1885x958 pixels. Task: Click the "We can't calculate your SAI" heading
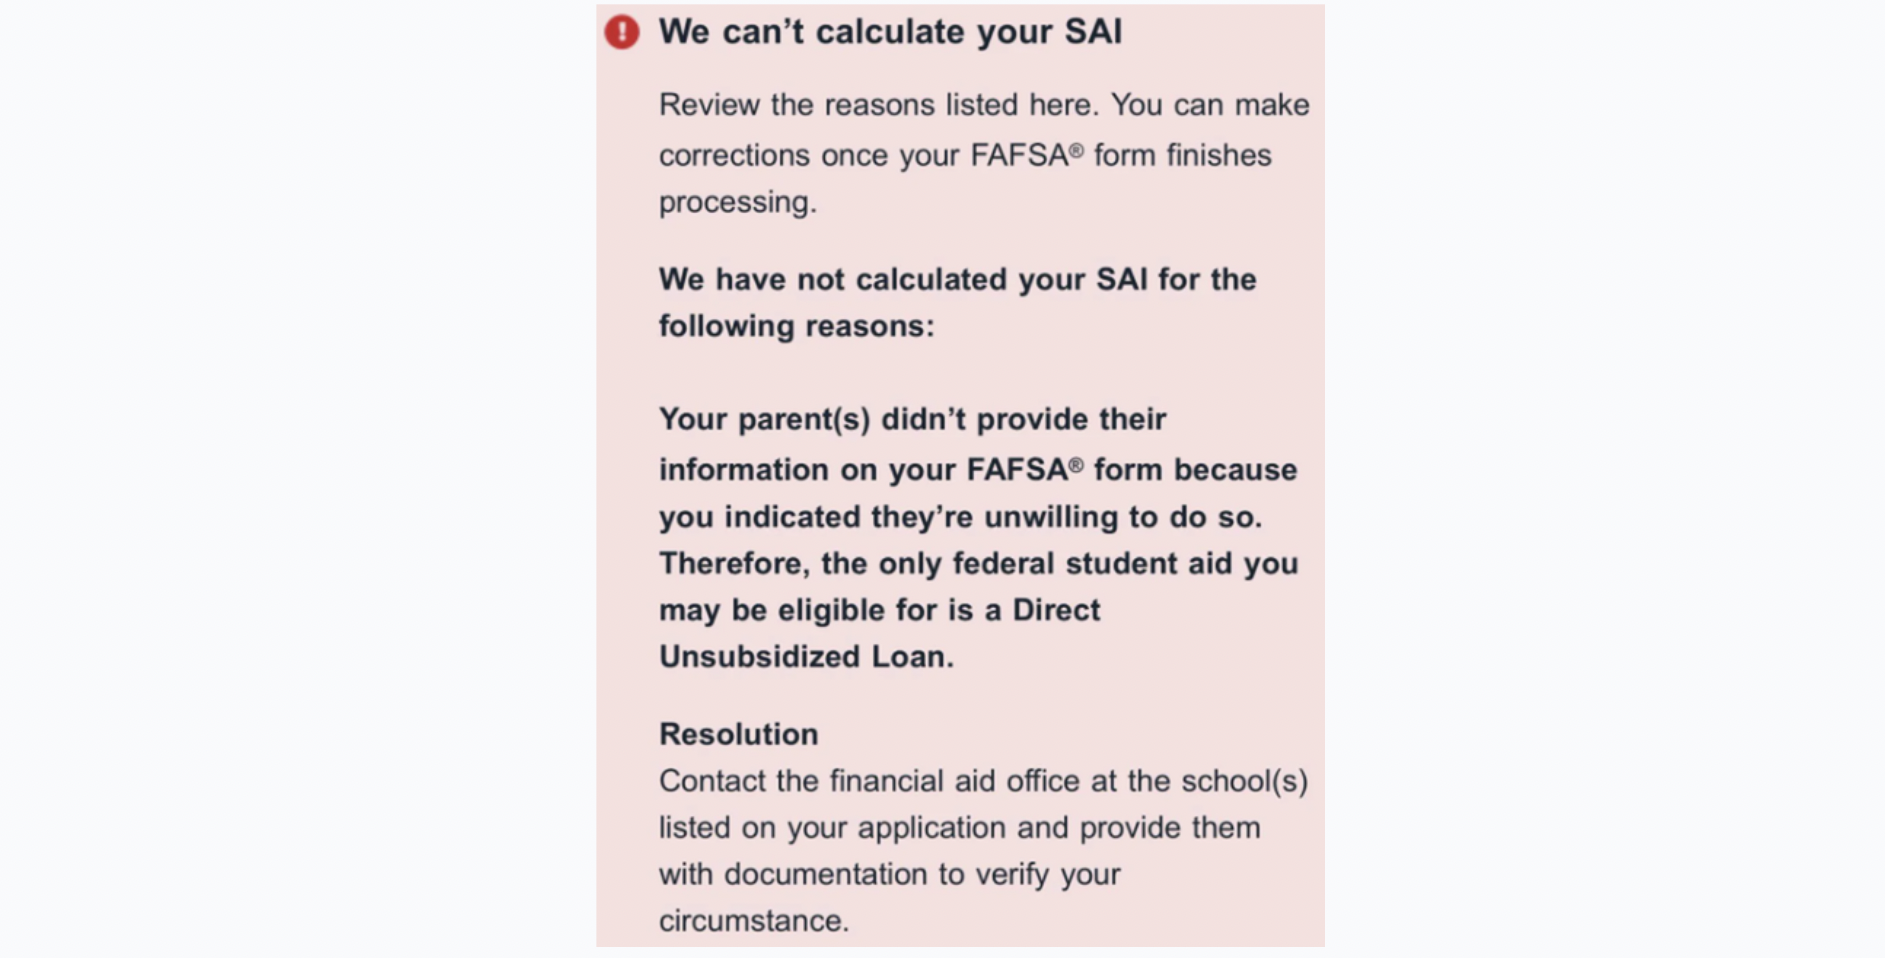(889, 32)
